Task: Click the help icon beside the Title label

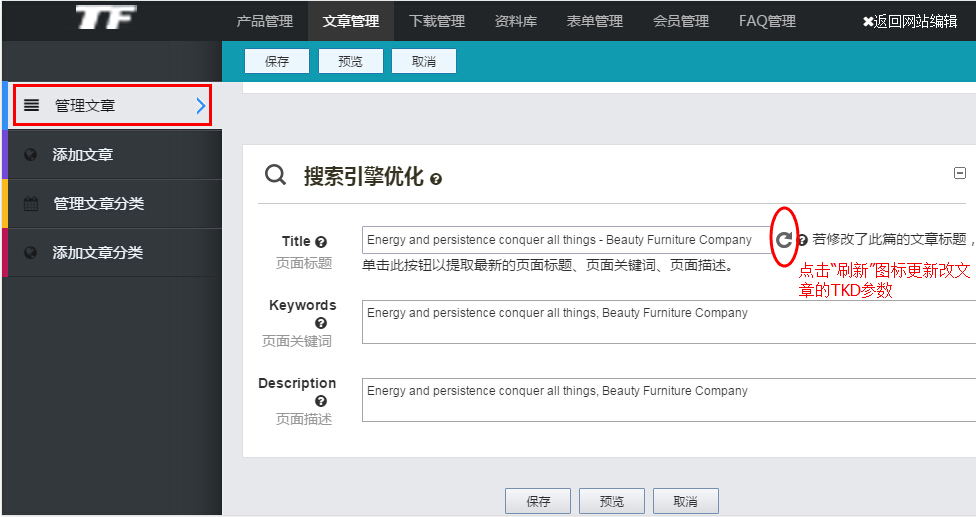Action: (x=321, y=242)
